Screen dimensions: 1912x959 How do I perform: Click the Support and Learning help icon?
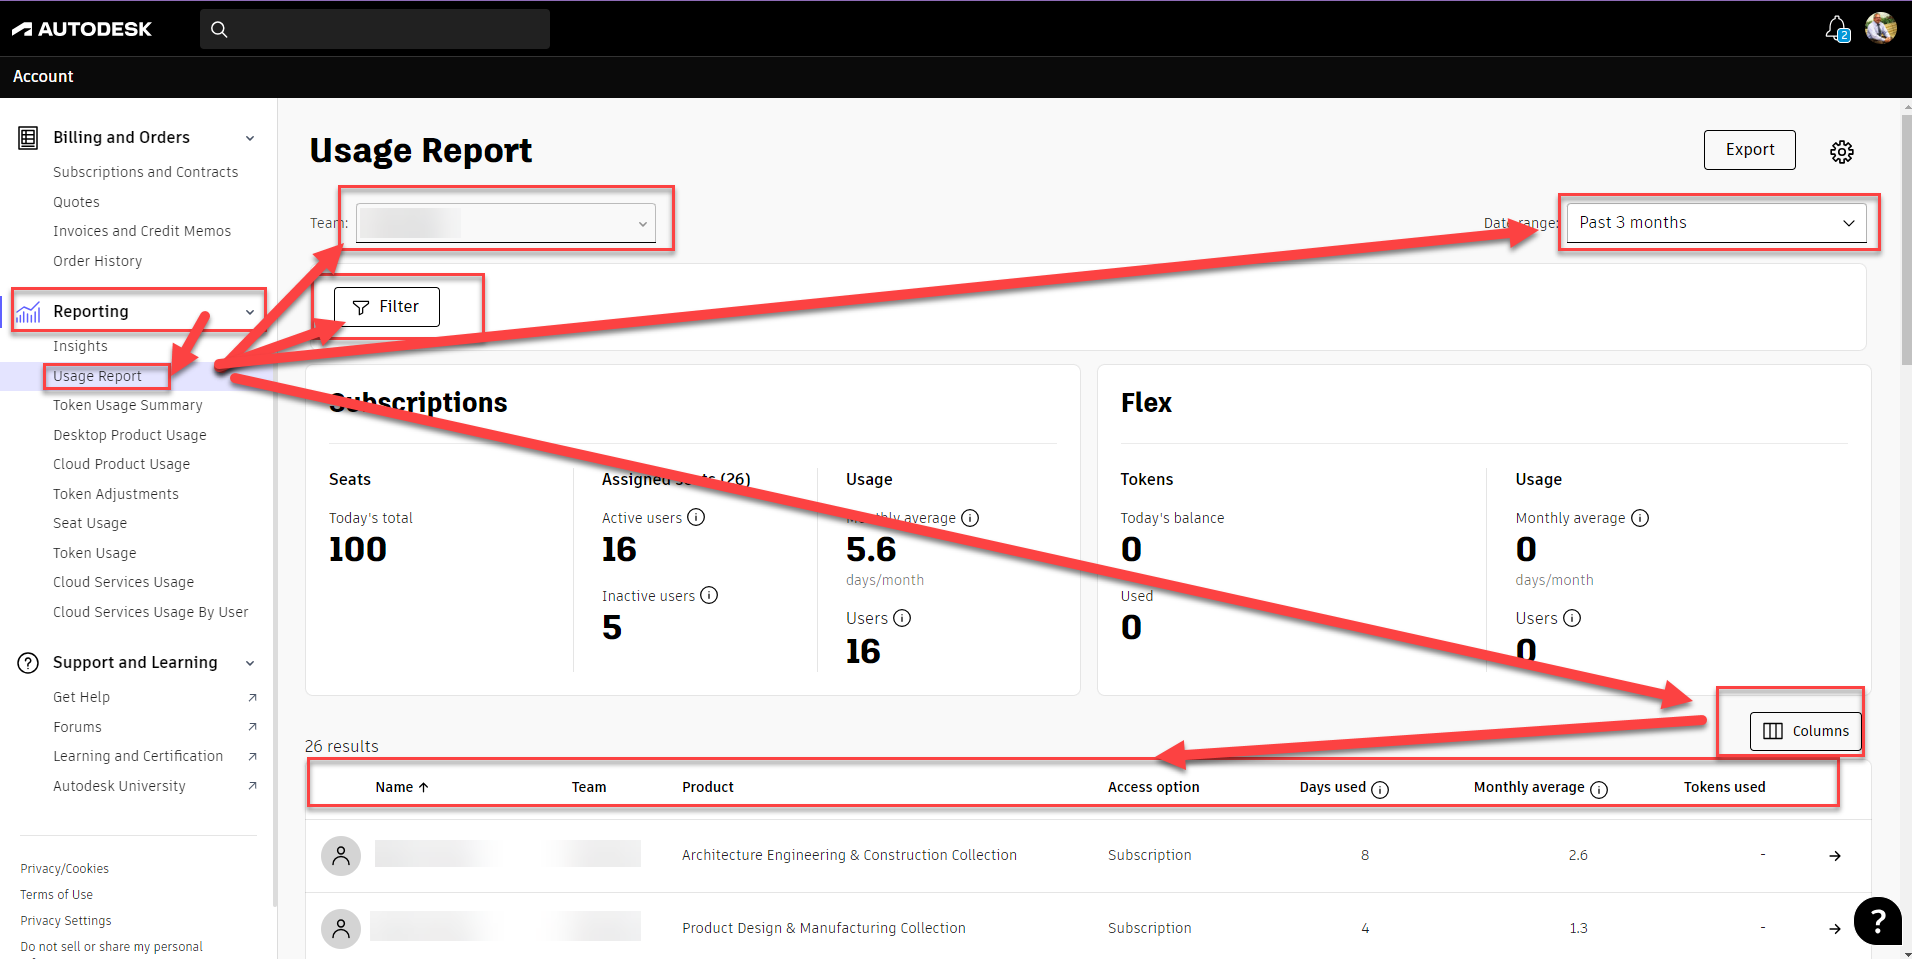[x=28, y=663]
